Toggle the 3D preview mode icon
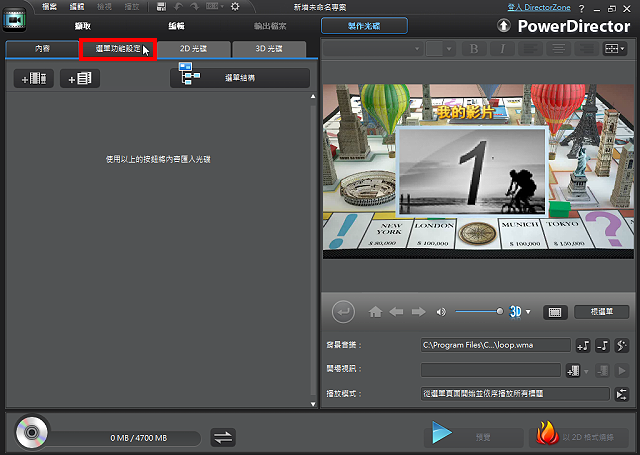Screen dimensions: 640x455 (x=516, y=312)
